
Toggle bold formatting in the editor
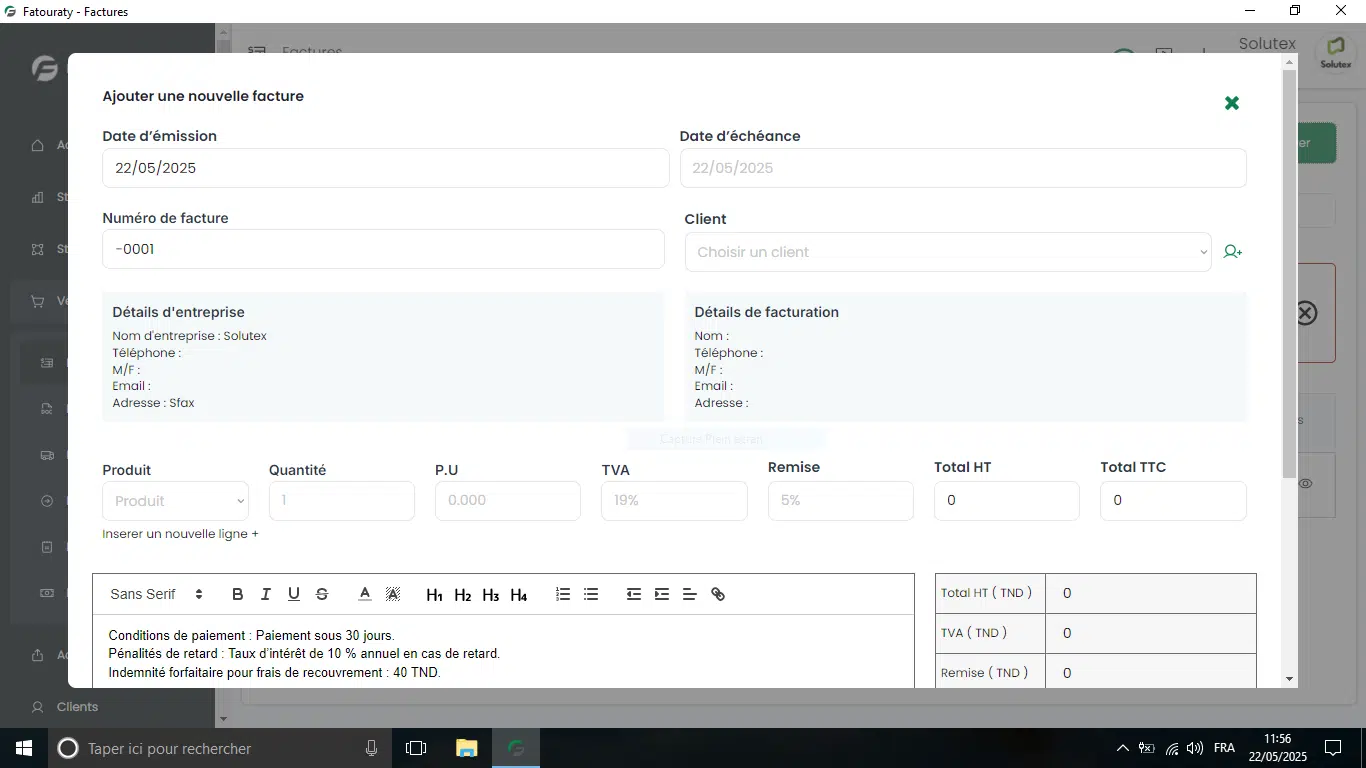[237, 594]
